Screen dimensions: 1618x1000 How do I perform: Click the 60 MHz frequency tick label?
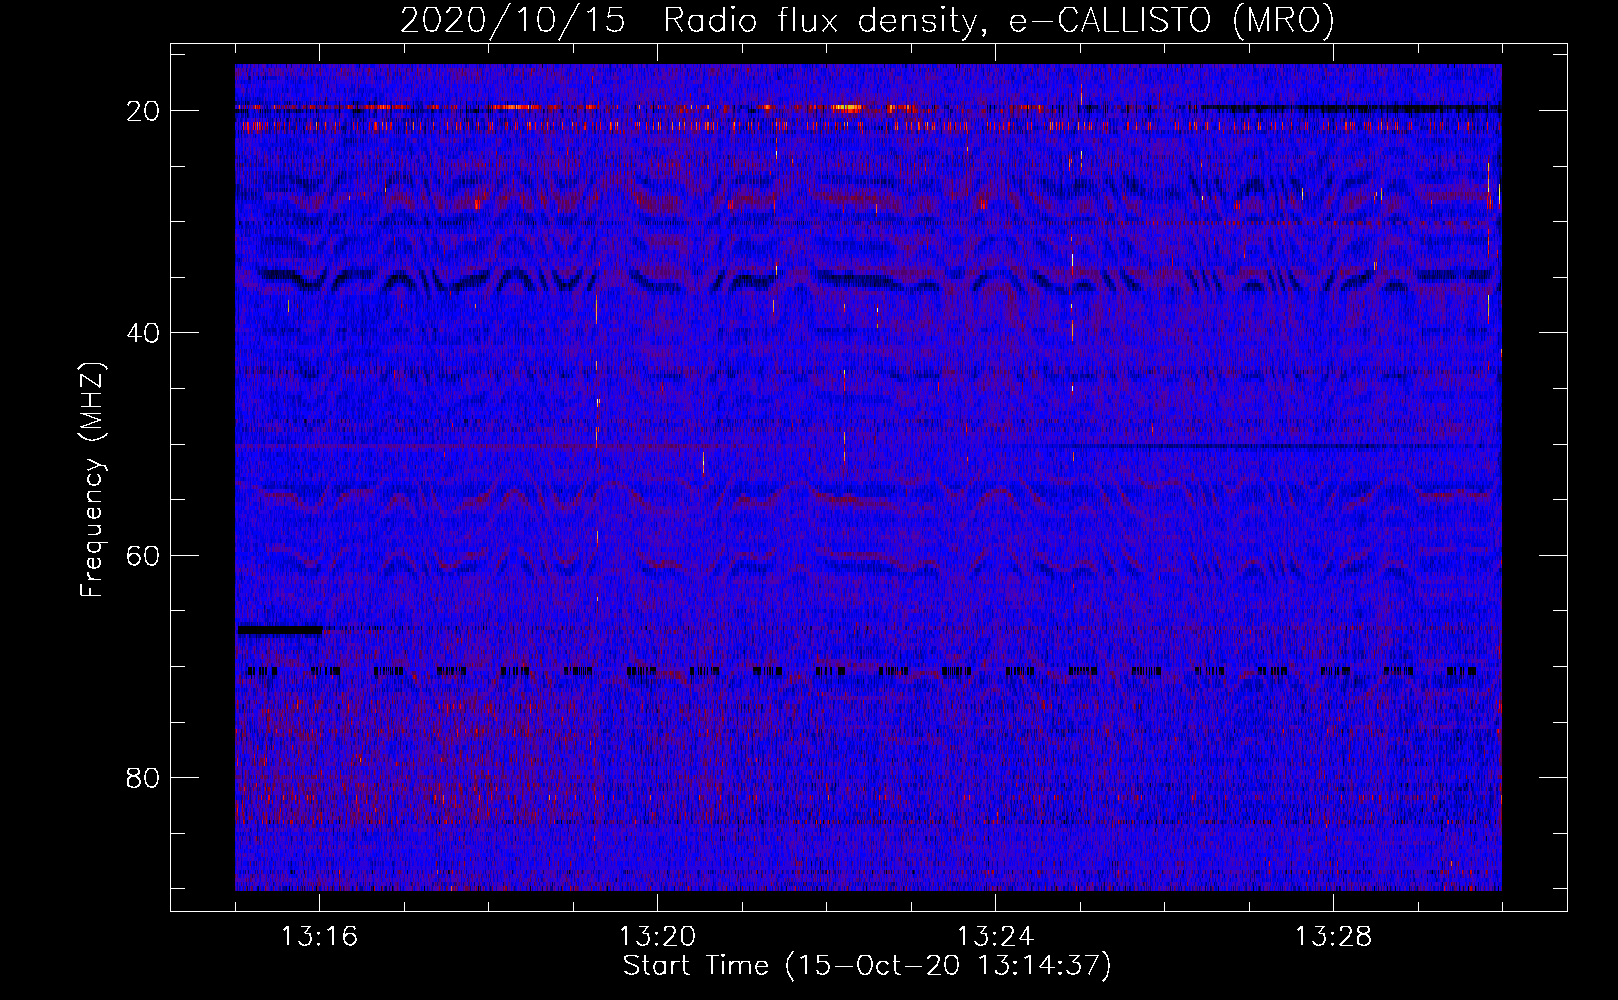coord(143,556)
